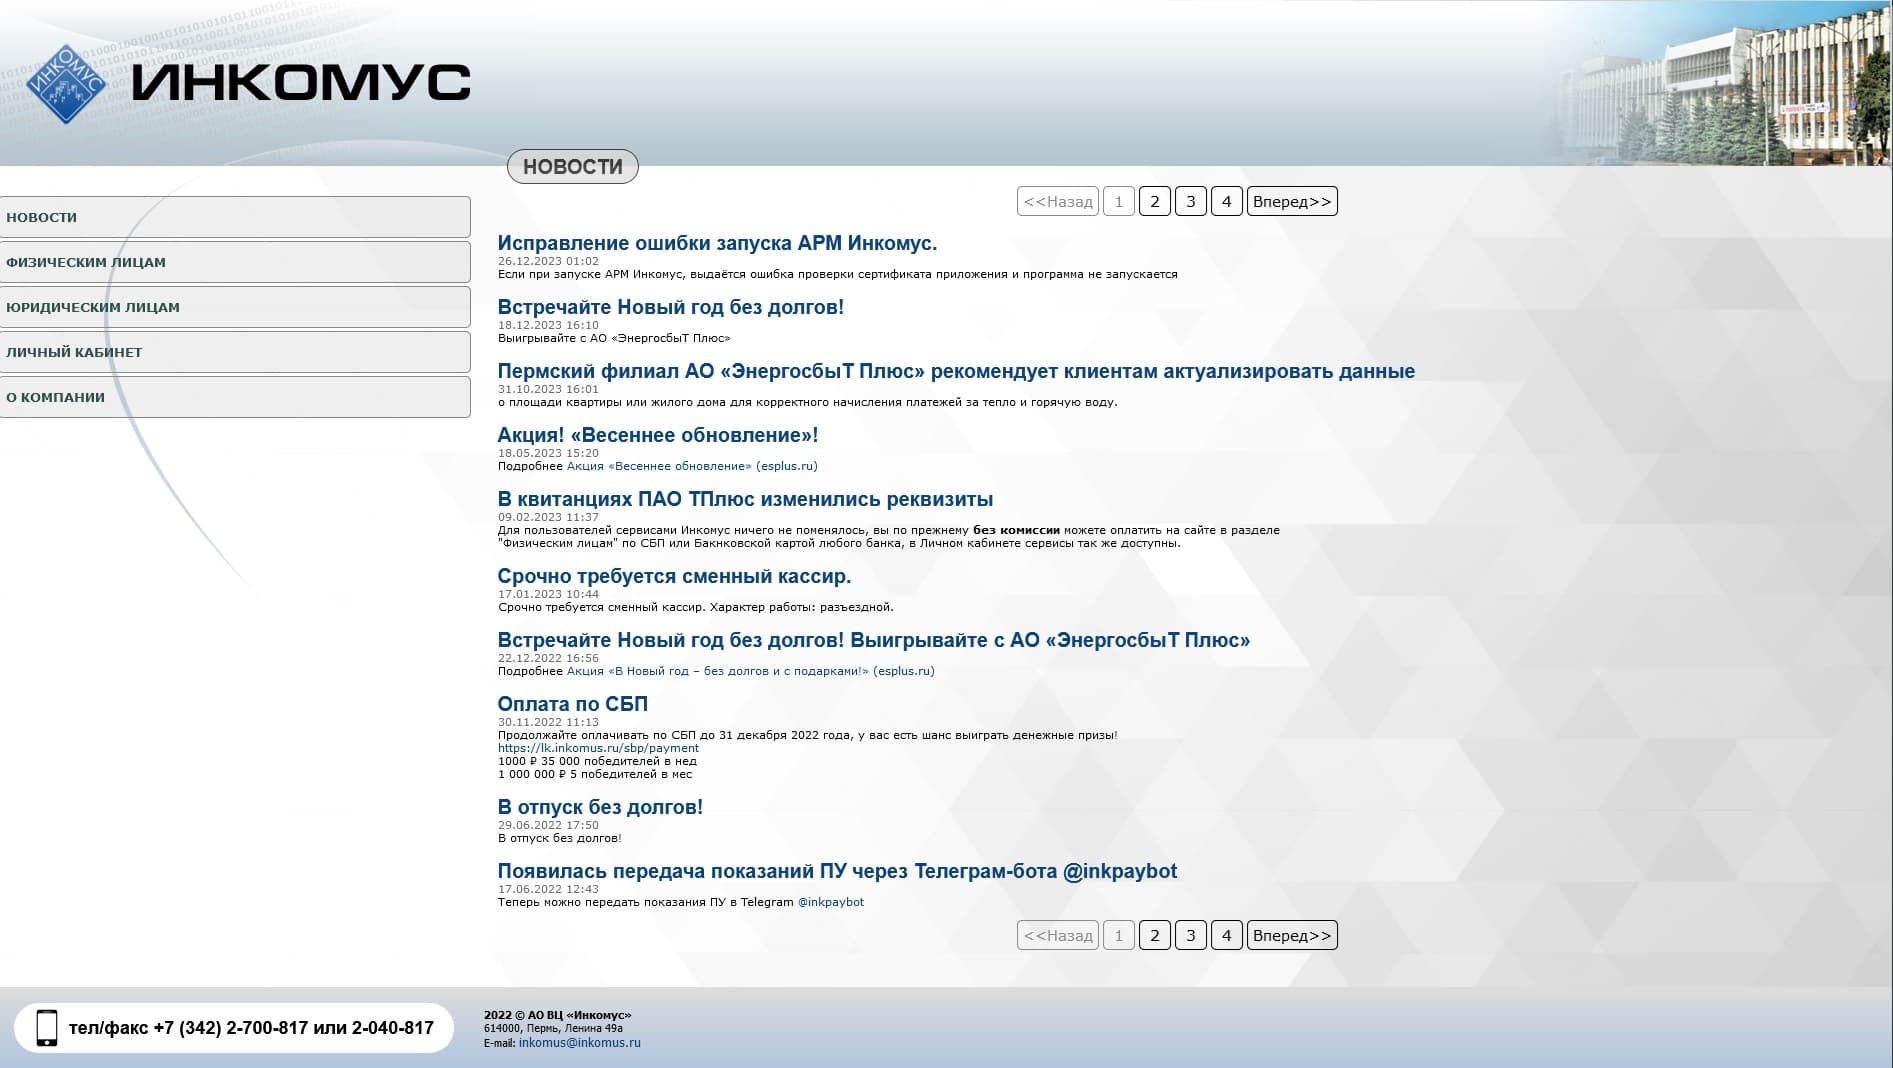Go to page 3 in bottom pagination
The width and height of the screenshot is (1893, 1068).
click(1191, 935)
